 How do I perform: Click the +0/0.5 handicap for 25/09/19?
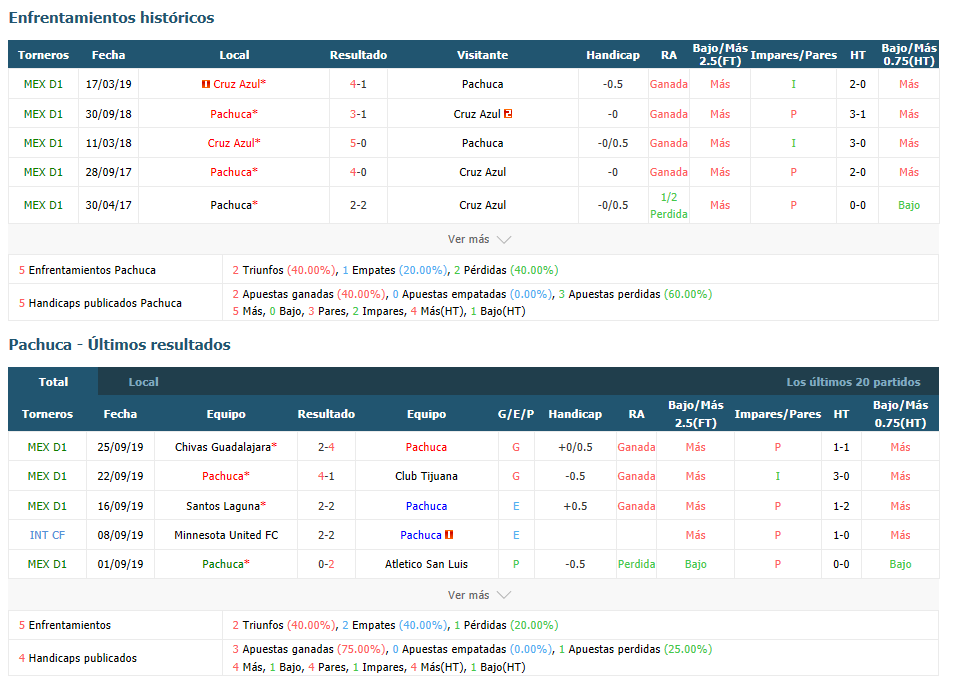pos(575,447)
